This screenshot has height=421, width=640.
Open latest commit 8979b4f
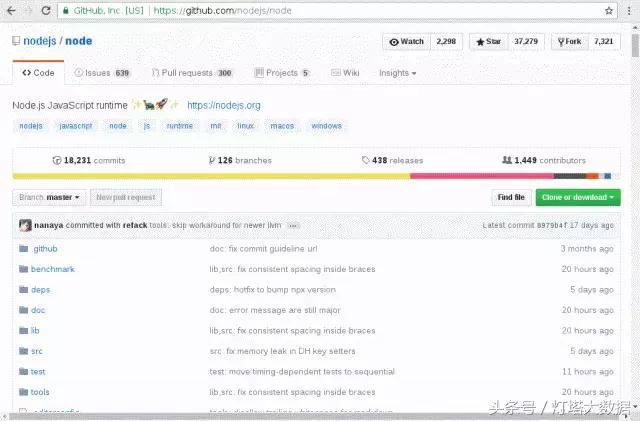pyautogui.click(x=552, y=225)
